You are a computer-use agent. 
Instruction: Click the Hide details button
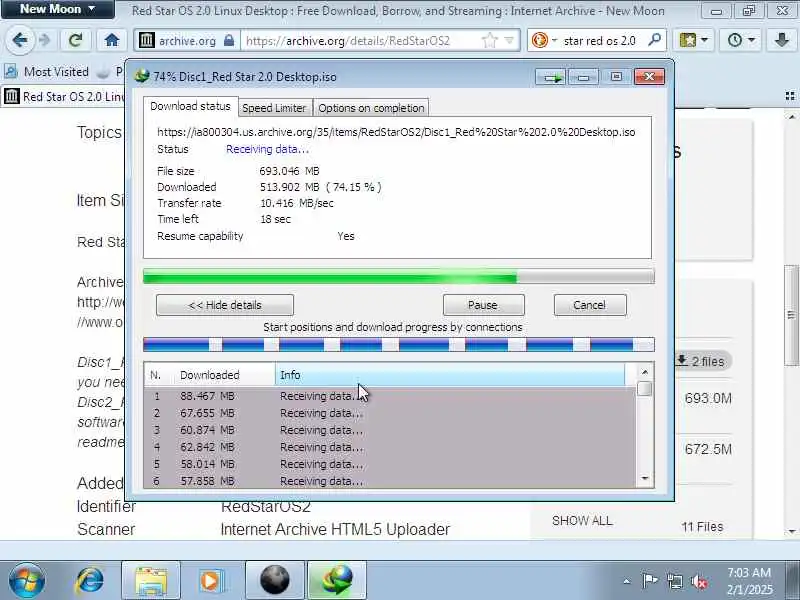pyautogui.click(x=225, y=305)
